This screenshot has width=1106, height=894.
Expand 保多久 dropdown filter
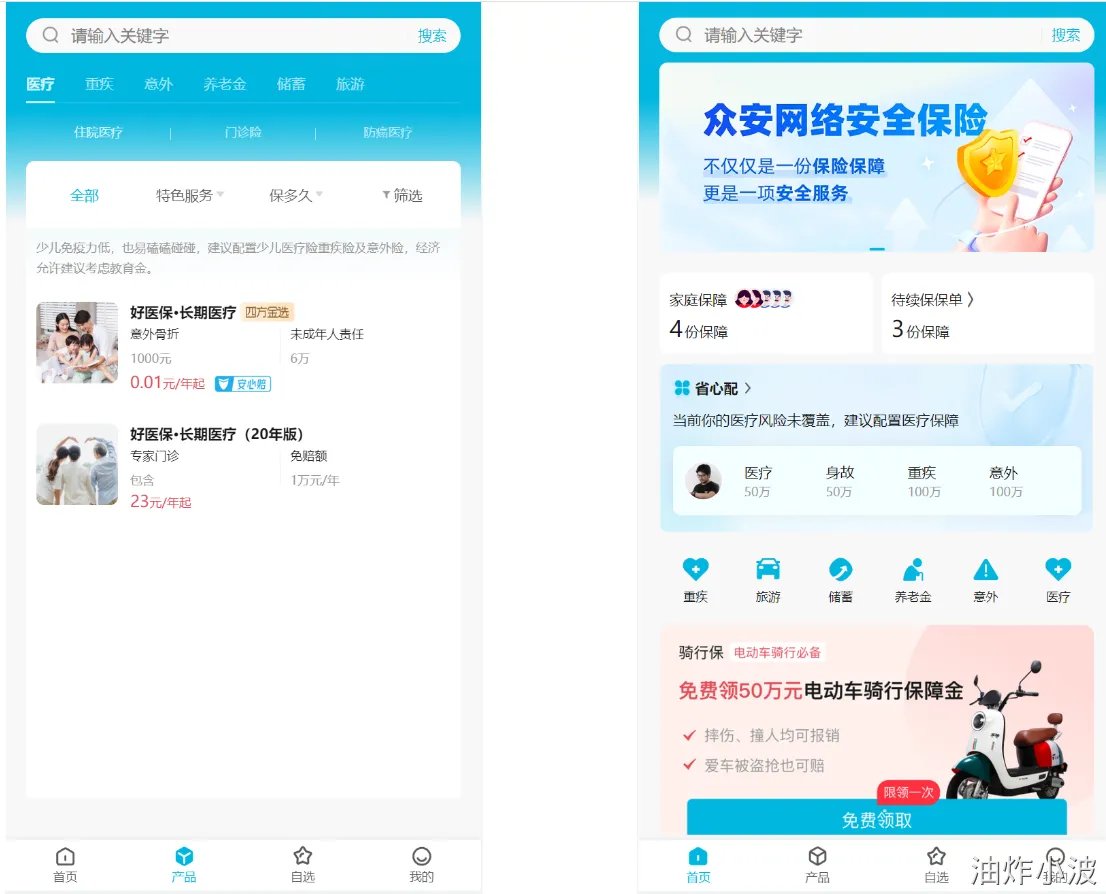pos(296,195)
